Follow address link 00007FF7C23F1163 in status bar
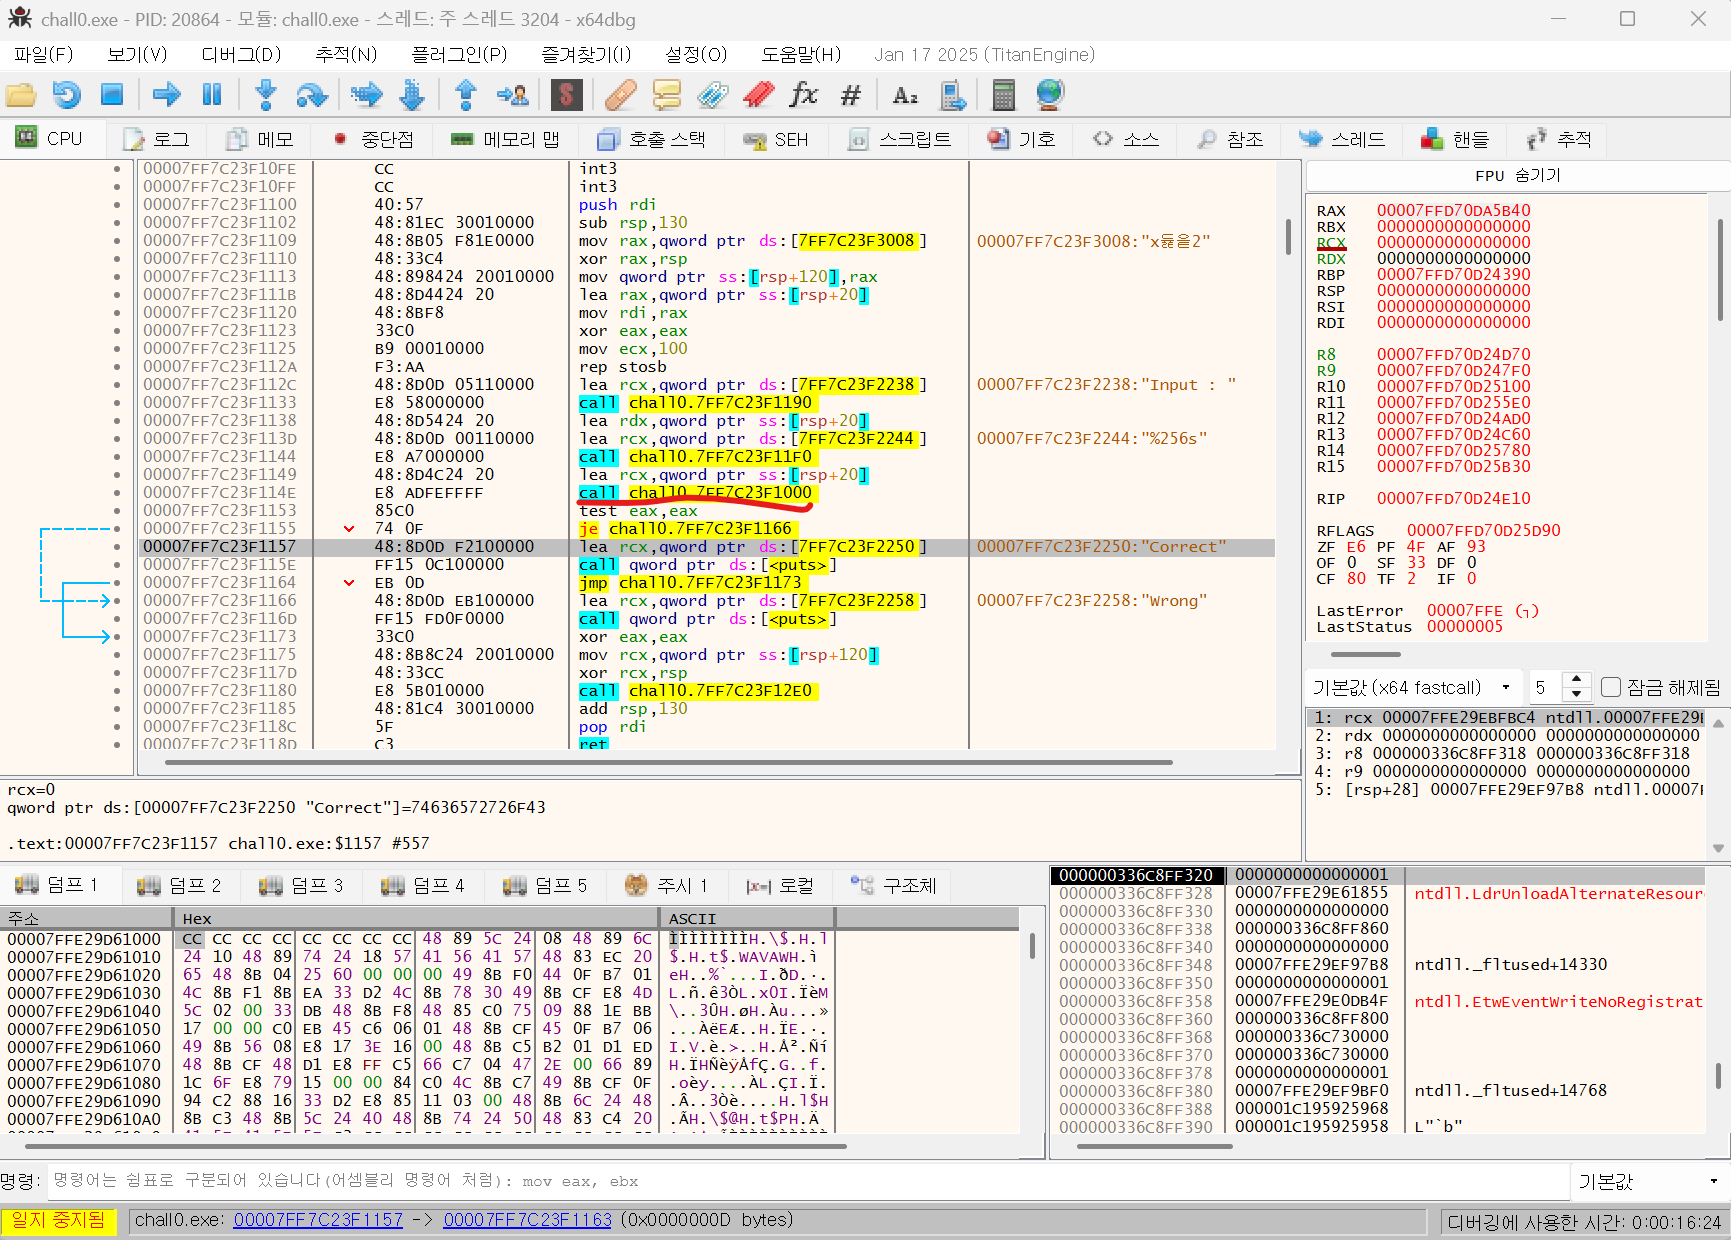This screenshot has width=1731, height=1240. pyautogui.click(x=527, y=1220)
